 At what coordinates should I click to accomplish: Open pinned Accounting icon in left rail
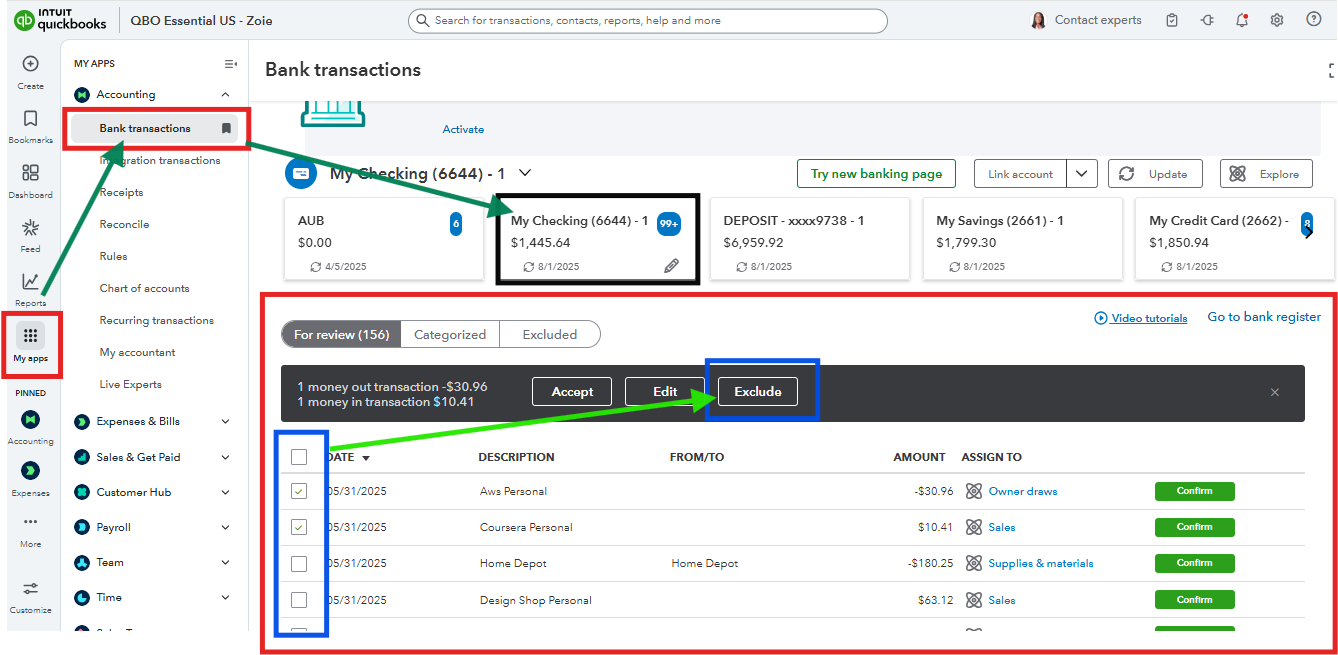(x=30, y=419)
